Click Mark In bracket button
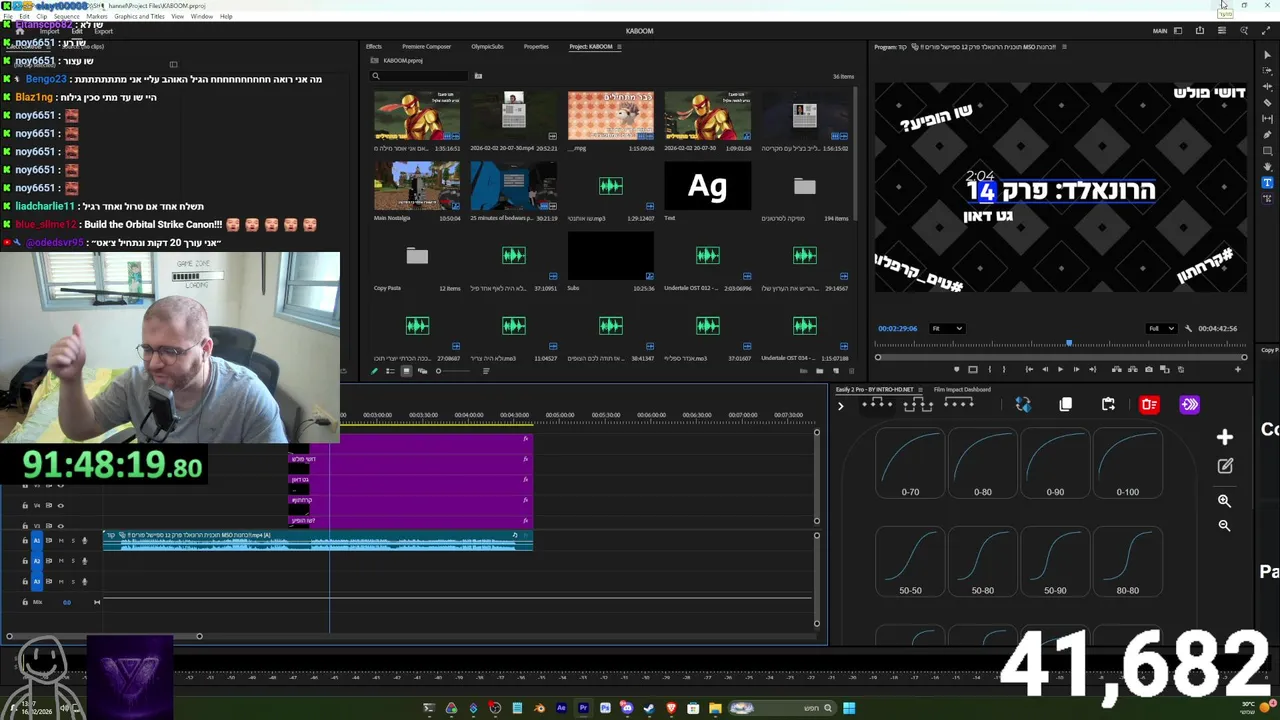1280x720 pixels. (990, 370)
